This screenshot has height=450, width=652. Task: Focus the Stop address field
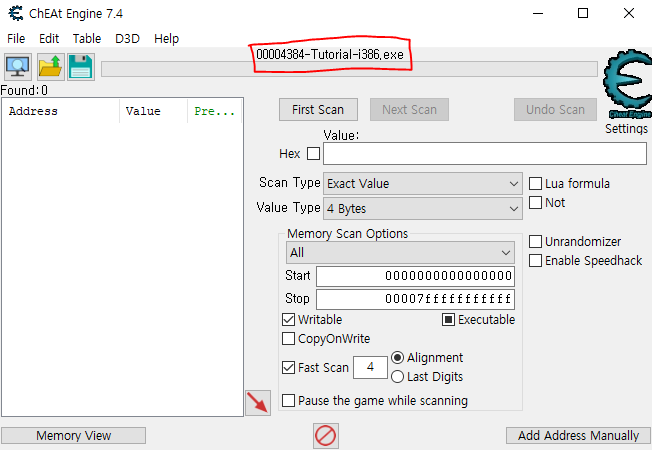pyautogui.click(x=415, y=299)
